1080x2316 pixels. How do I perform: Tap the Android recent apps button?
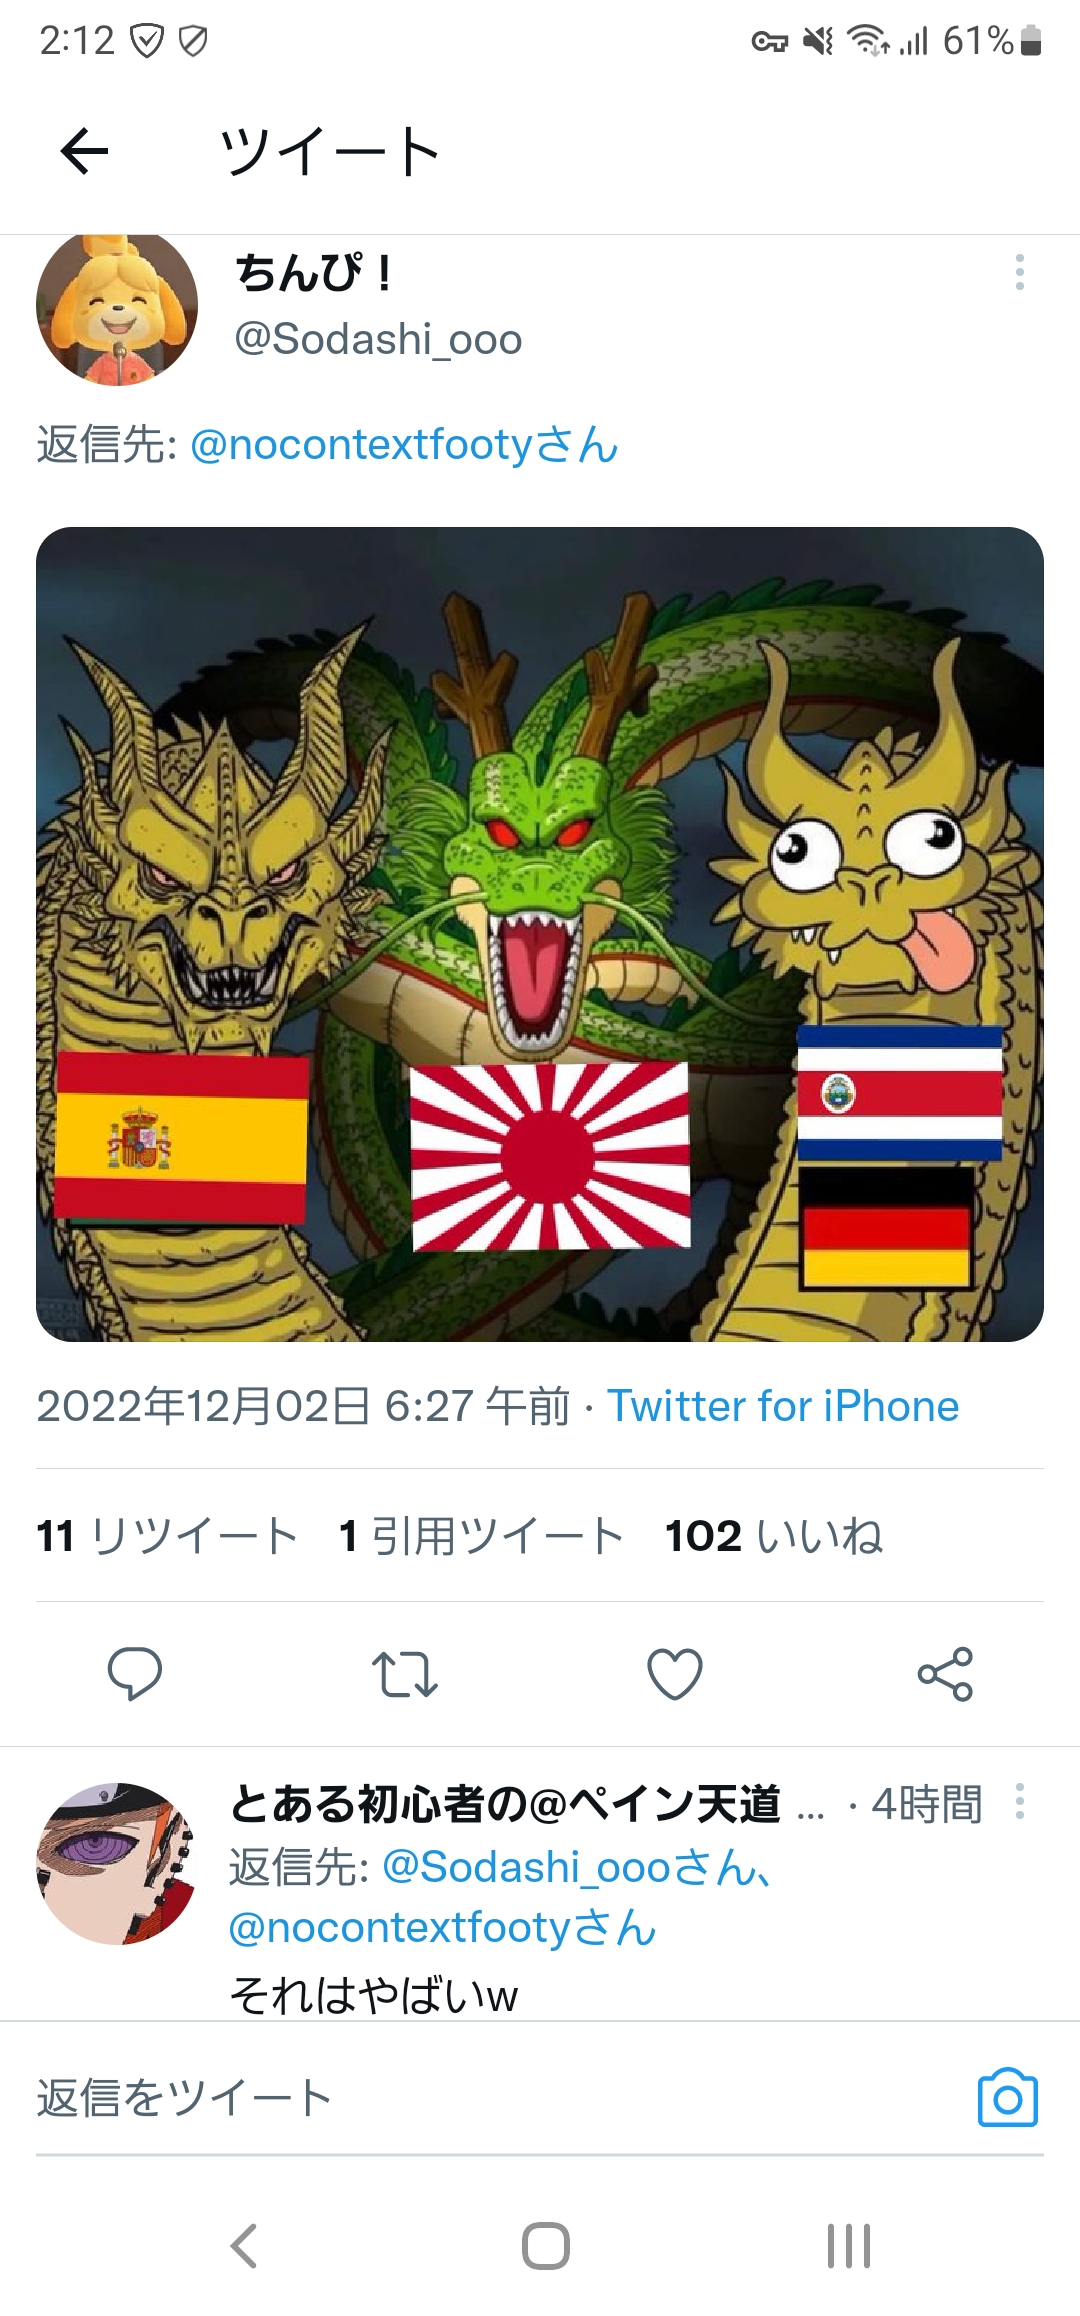(x=849, y=2246)
